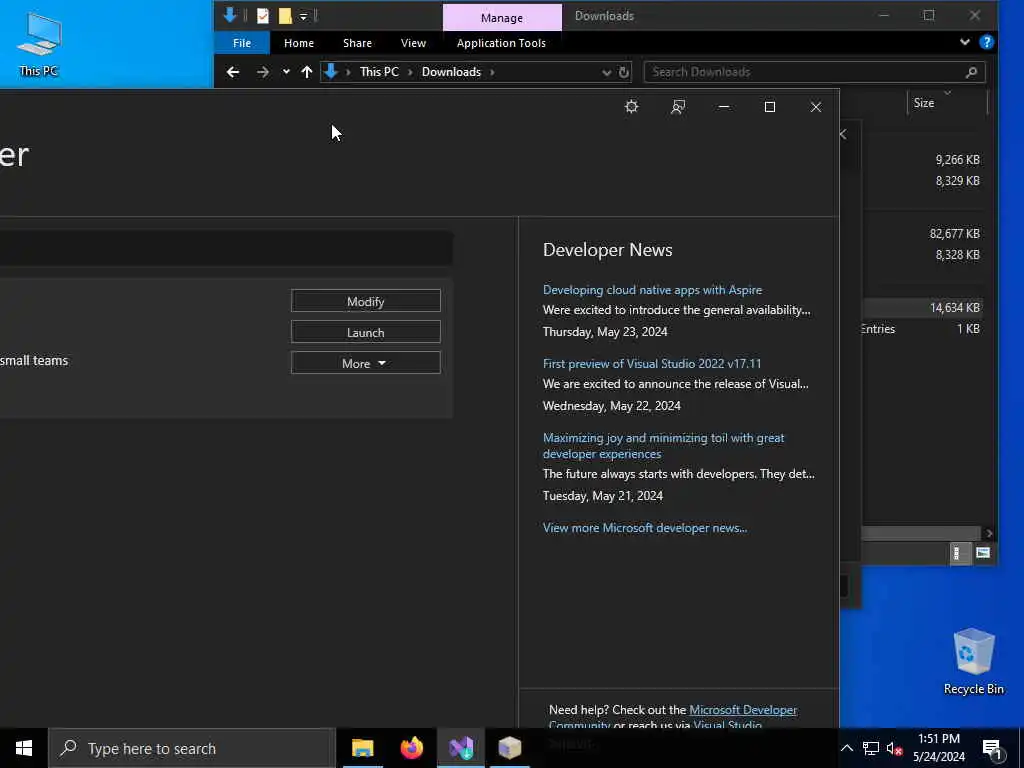Click the network icon in system tray
Viewport: 1024px width, 768px height.
click(871, 748)
